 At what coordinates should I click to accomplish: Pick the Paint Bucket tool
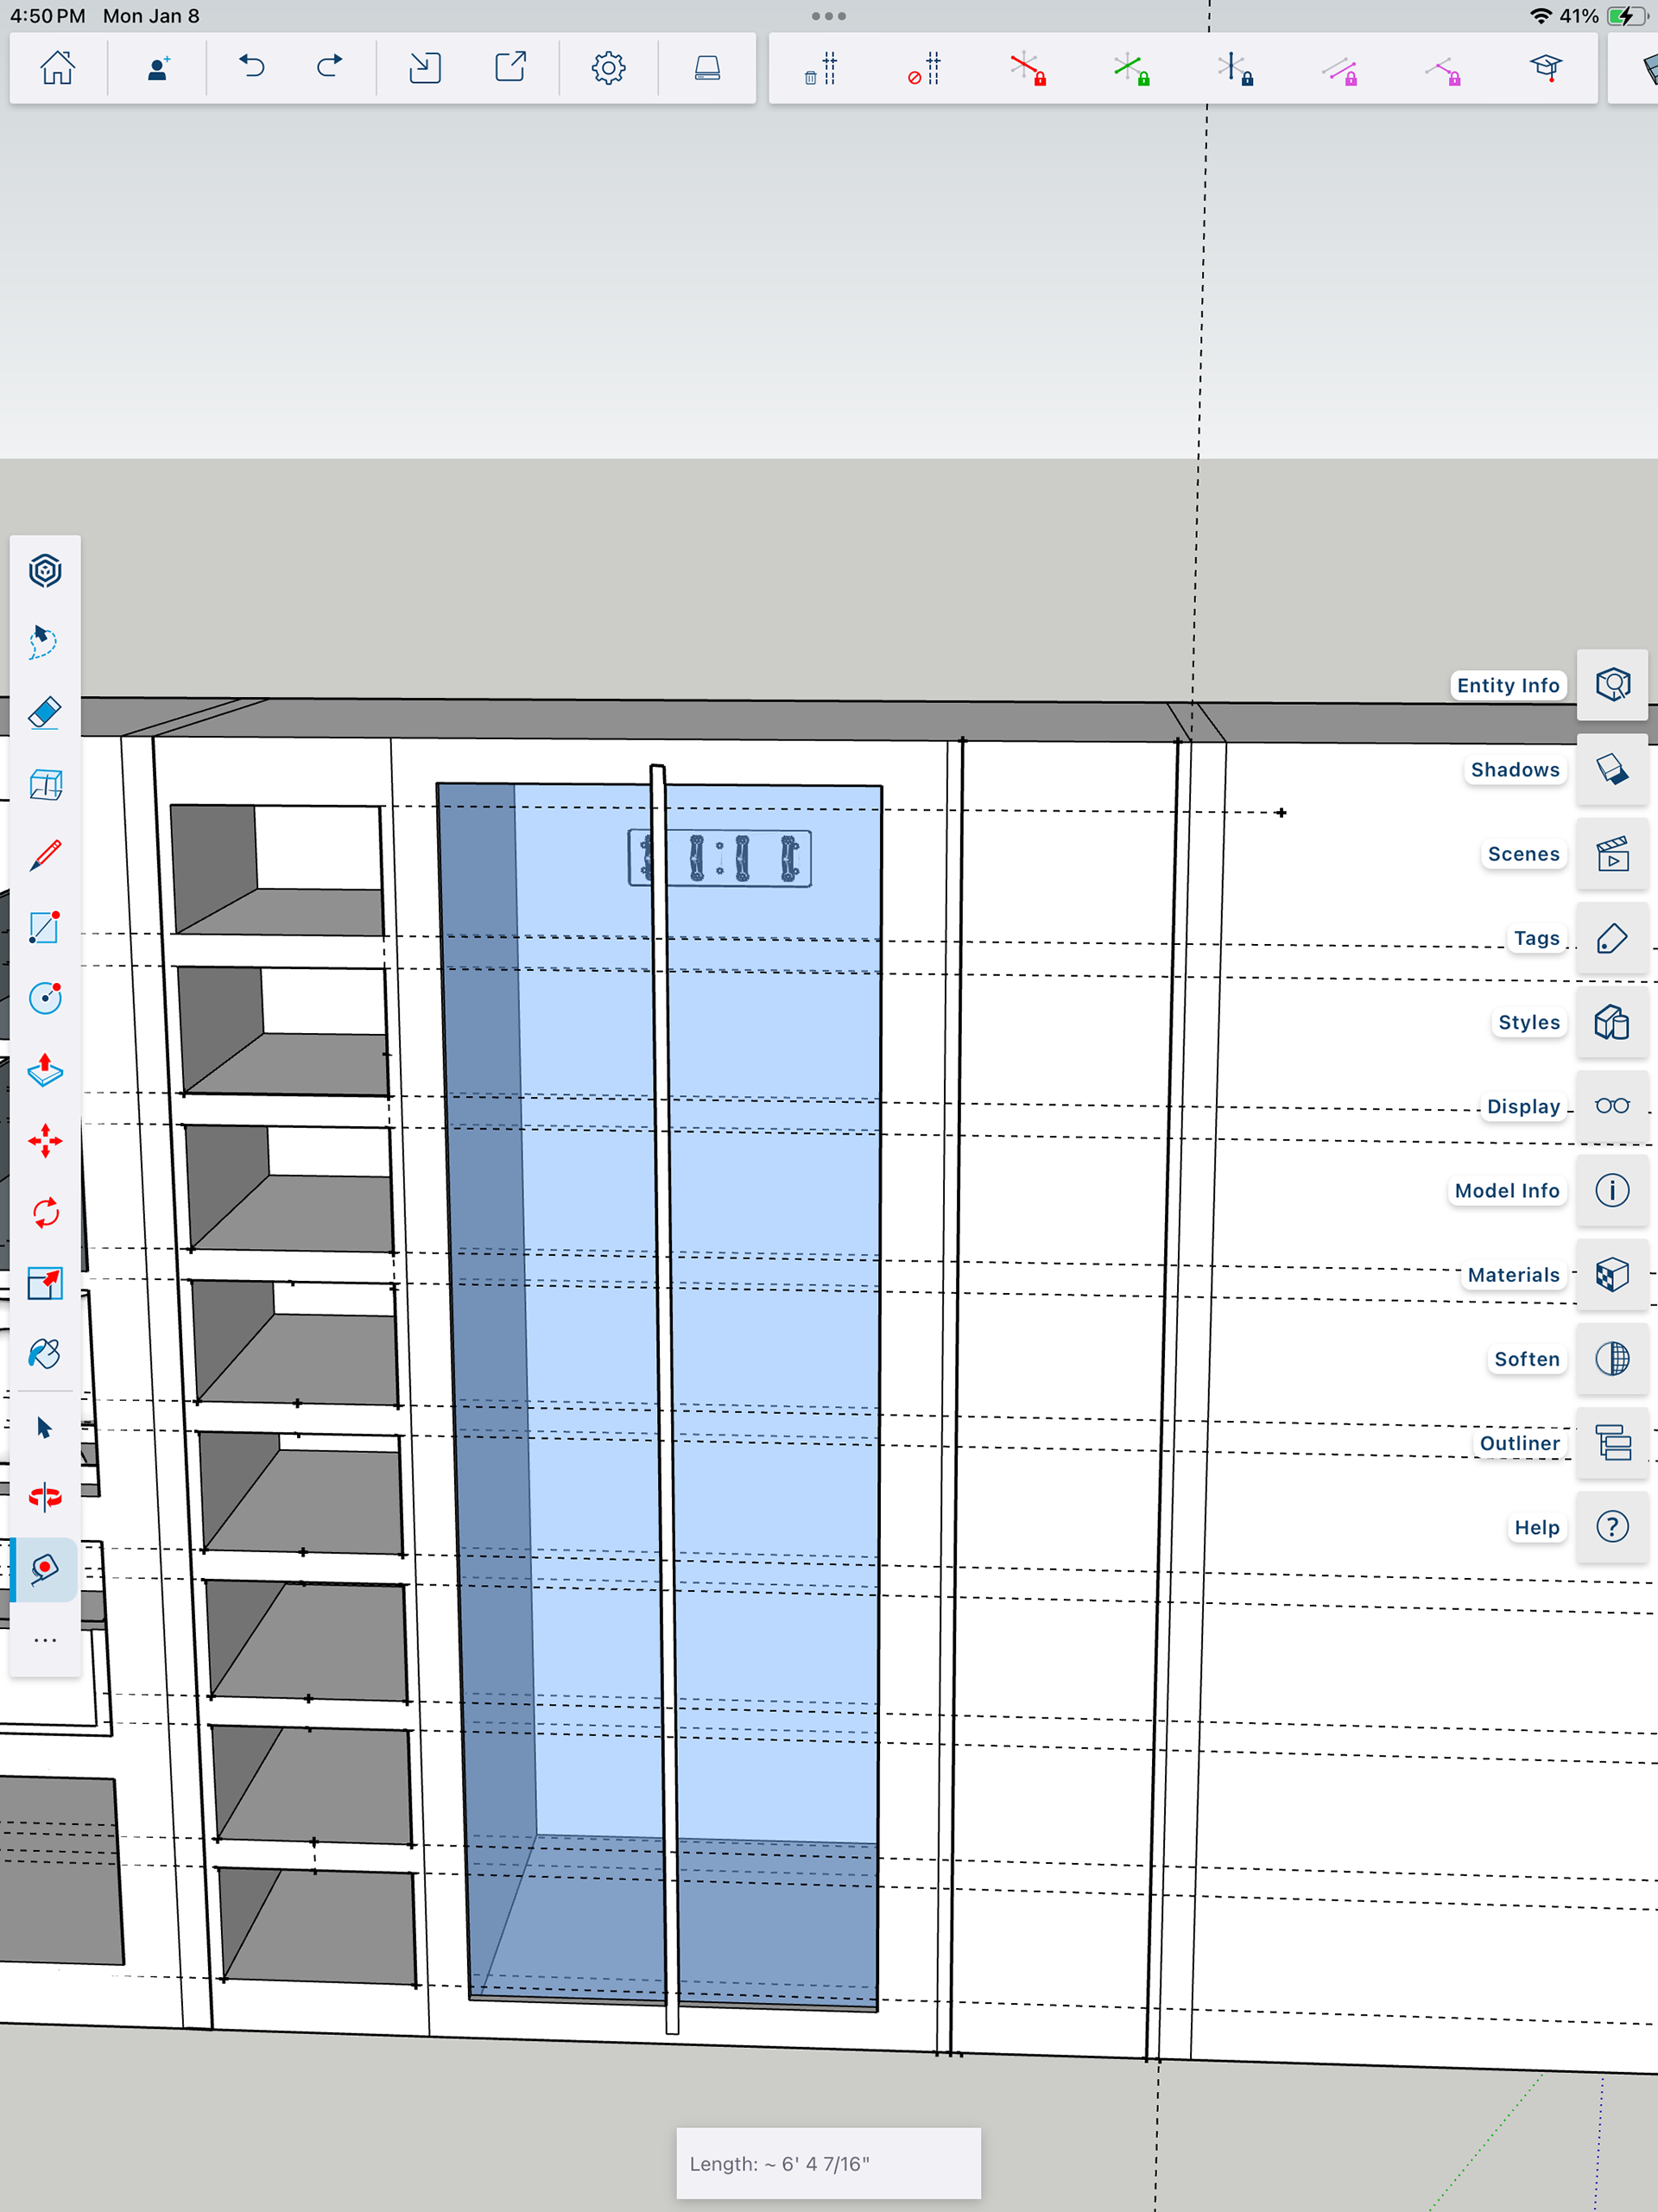pyautogui.click(x=45, y=1354)
